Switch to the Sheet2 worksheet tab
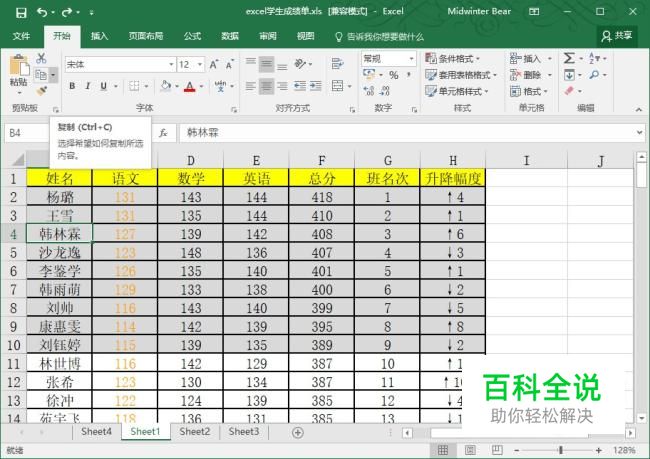Image resolution: width=650 pixels, height=459 pixels. [194, 432]
